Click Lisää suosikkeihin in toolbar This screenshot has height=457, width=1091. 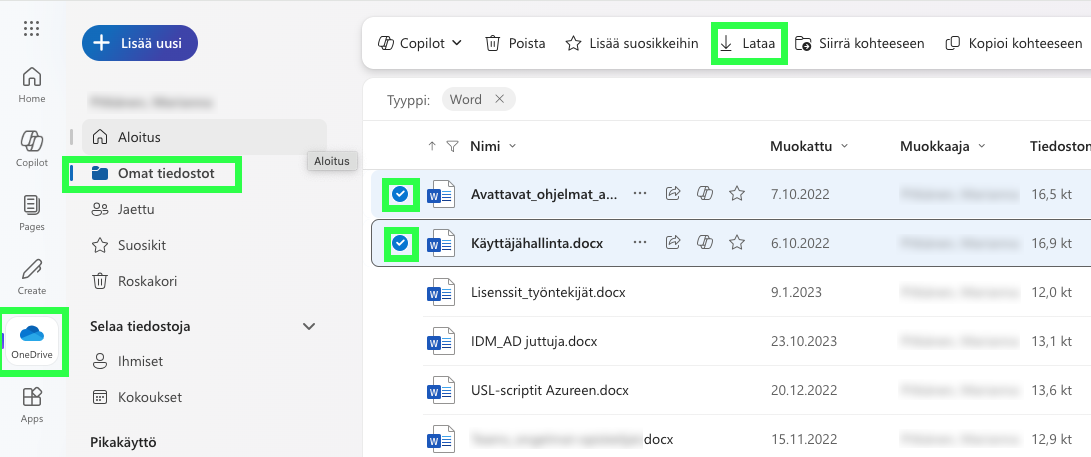[631, 43]
